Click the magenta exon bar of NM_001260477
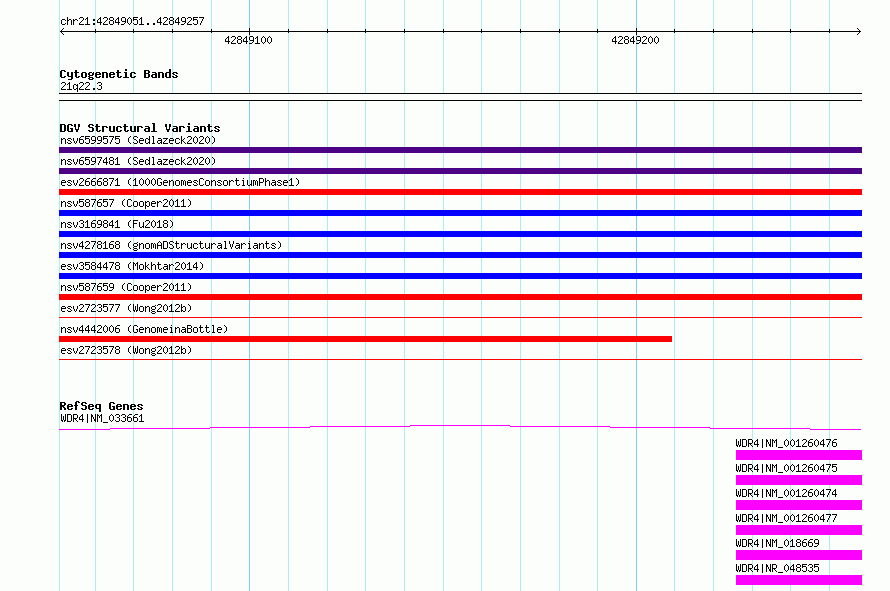 tap(799, 530)
